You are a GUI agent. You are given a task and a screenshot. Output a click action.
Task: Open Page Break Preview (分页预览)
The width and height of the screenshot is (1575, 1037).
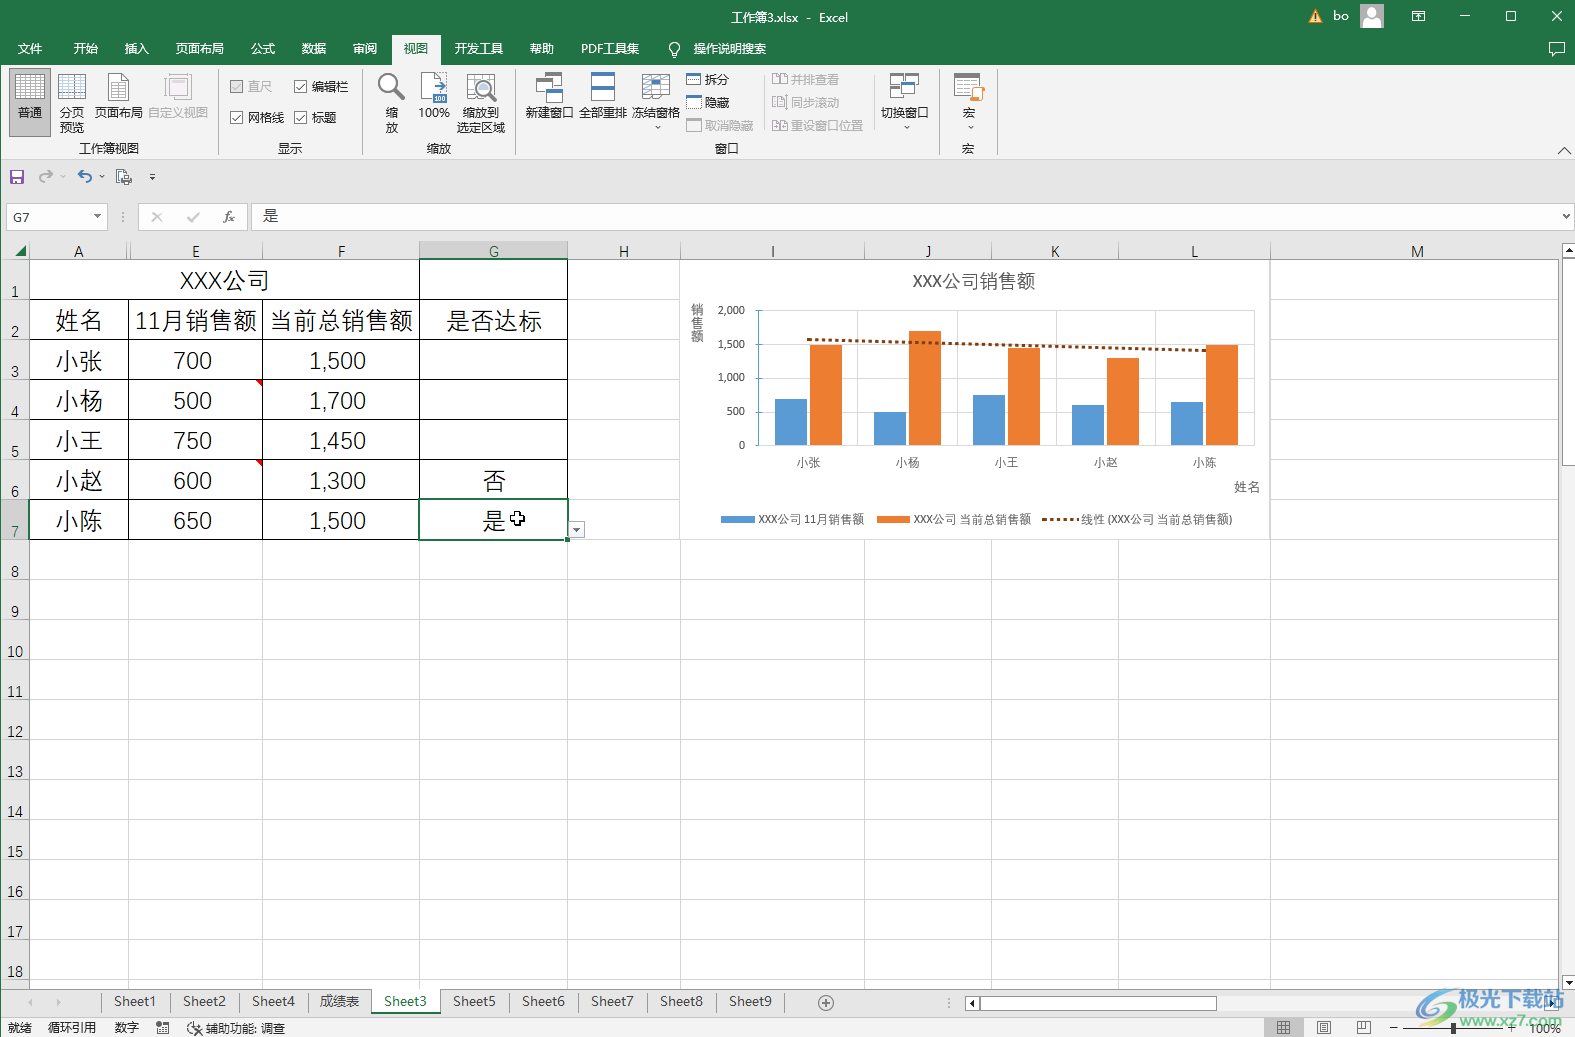[72, 101]
